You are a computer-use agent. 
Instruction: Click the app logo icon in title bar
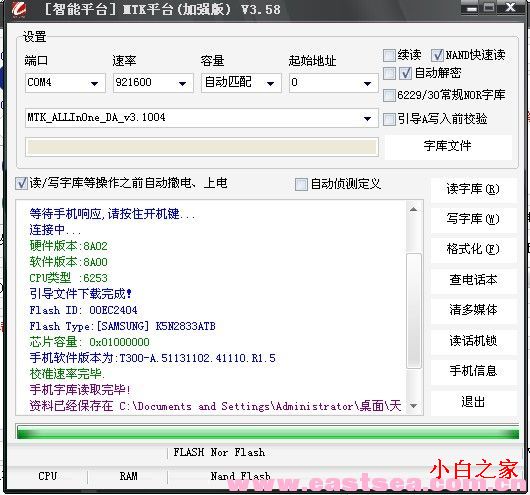19,9
